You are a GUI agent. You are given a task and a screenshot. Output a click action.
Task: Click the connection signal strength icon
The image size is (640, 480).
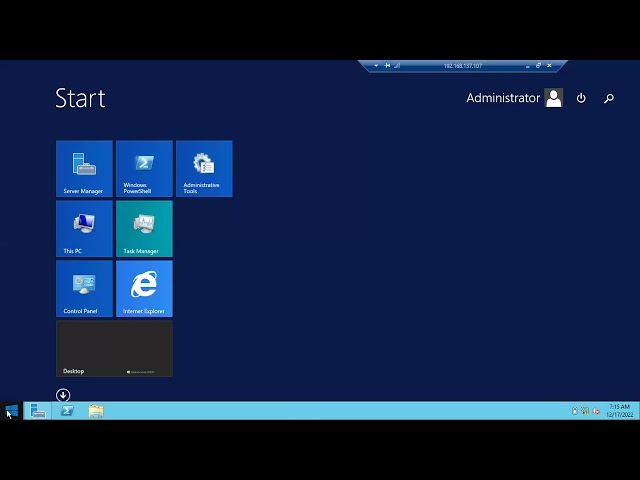397,66
